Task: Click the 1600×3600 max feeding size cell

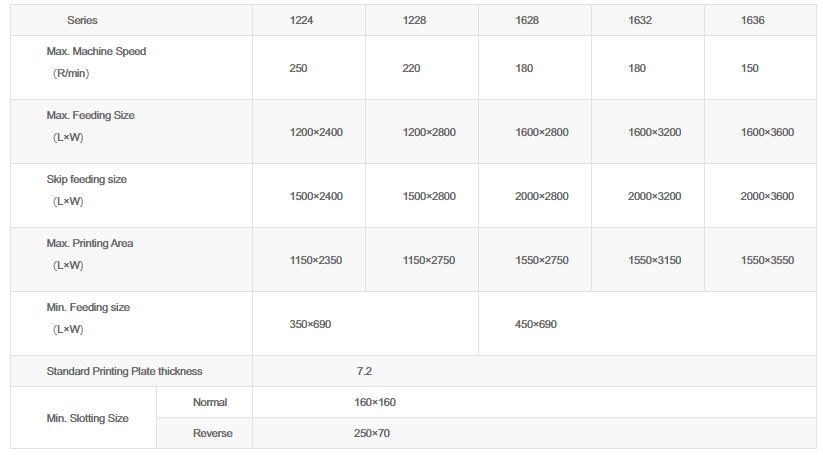Action: point(767,132)
